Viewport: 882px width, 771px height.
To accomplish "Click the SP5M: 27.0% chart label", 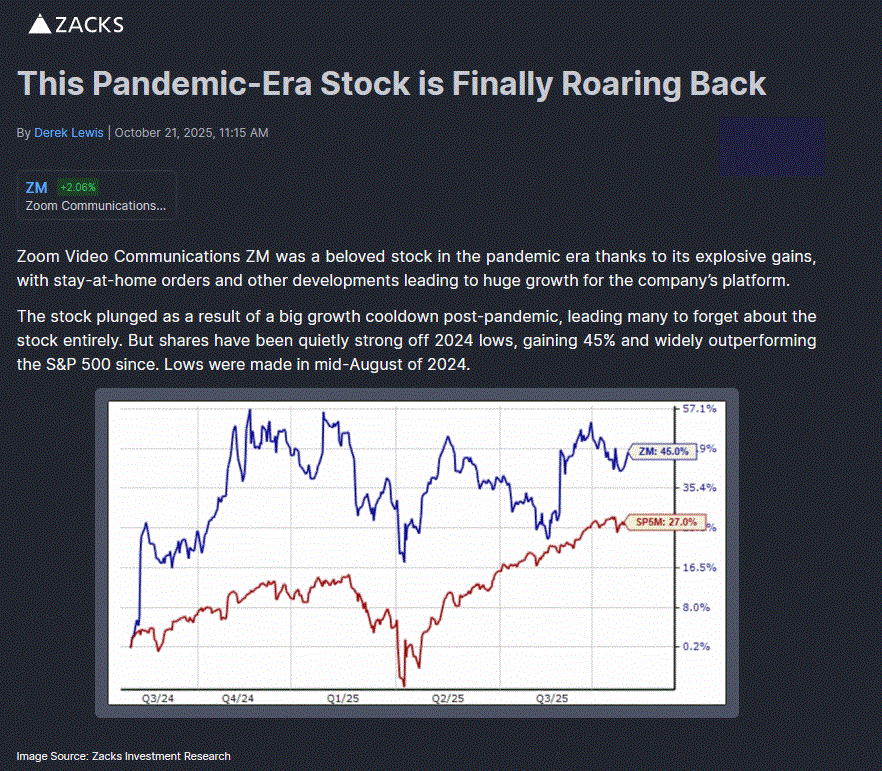I will click(665, 522).
